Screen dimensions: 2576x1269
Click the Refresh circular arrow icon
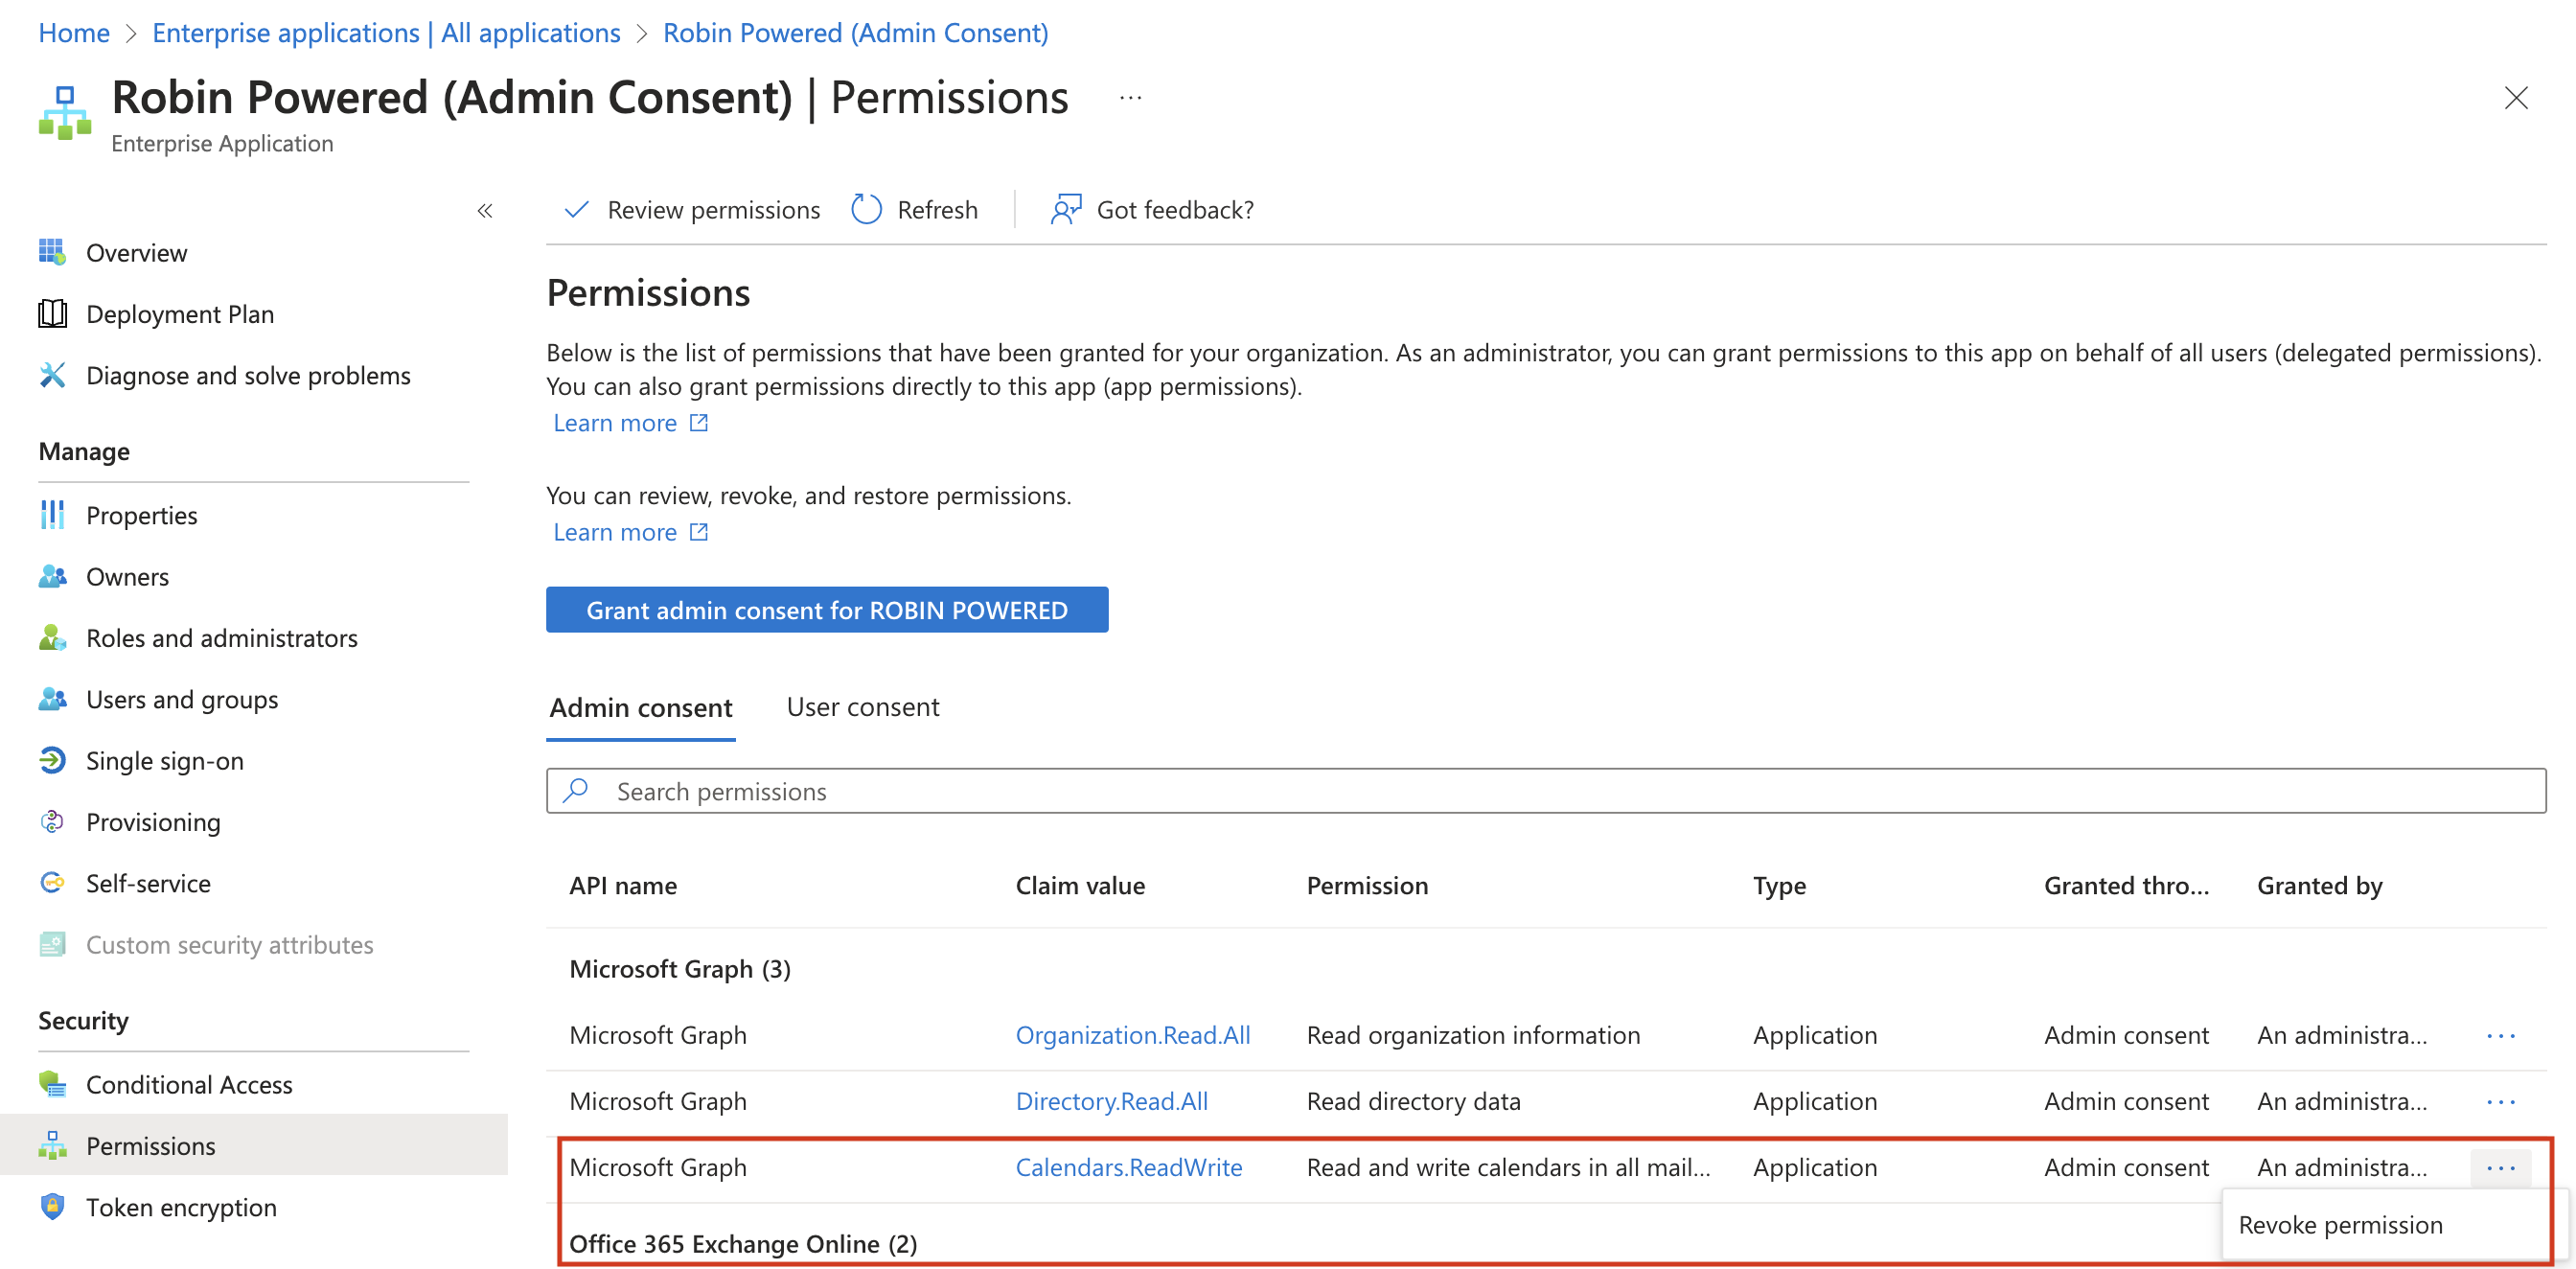tap(866, 209)
